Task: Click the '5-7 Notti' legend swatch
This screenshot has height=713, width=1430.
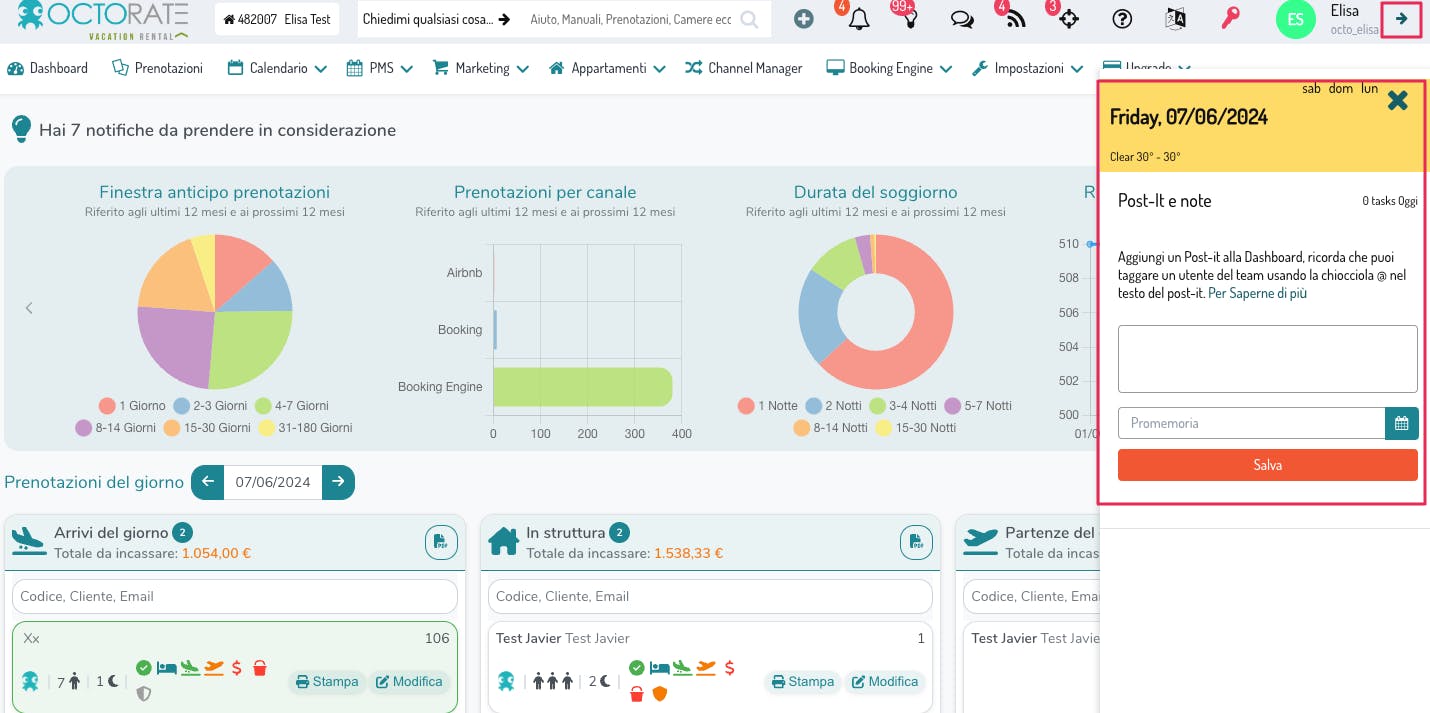Action: (954, 406)
